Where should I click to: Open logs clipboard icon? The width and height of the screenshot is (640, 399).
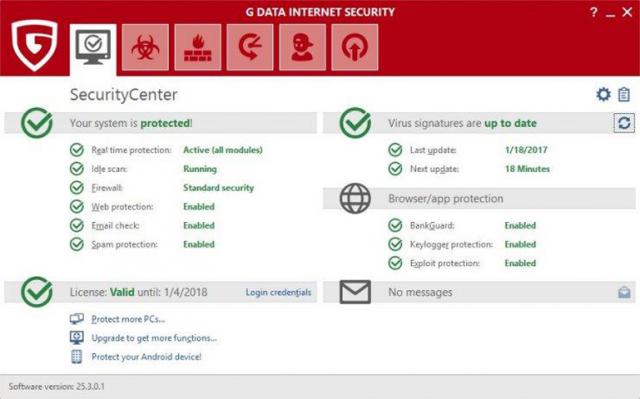(624, 94)
